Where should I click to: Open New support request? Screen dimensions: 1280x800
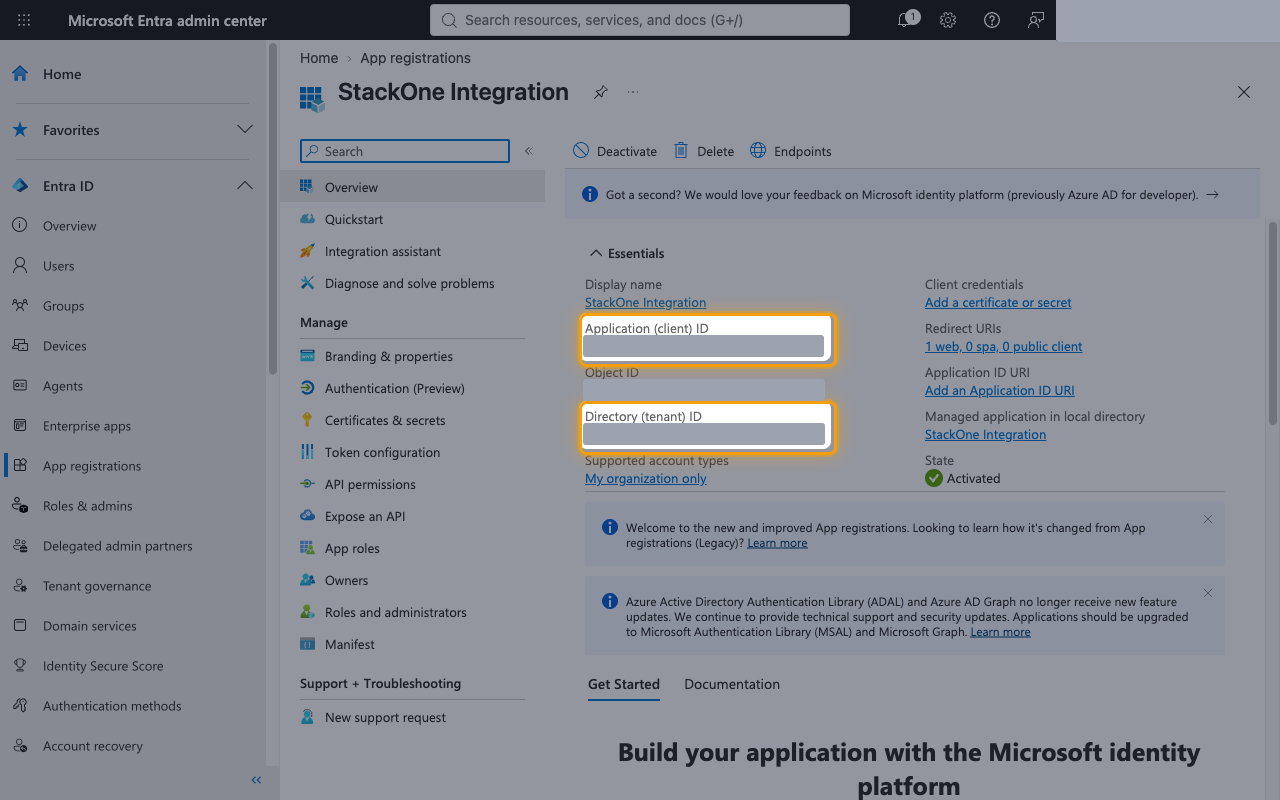pyautogui.click(x=385, y=717)
